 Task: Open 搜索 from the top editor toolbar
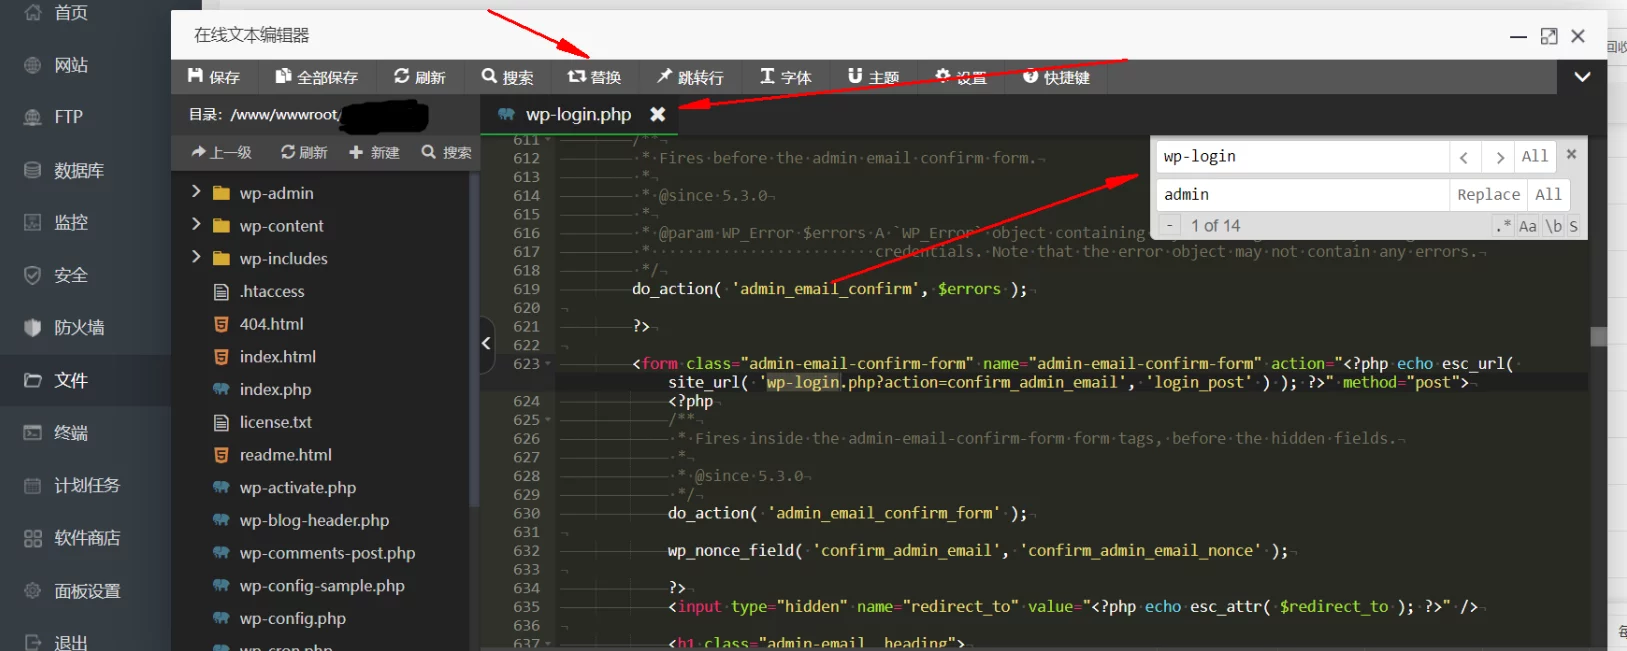507,77
